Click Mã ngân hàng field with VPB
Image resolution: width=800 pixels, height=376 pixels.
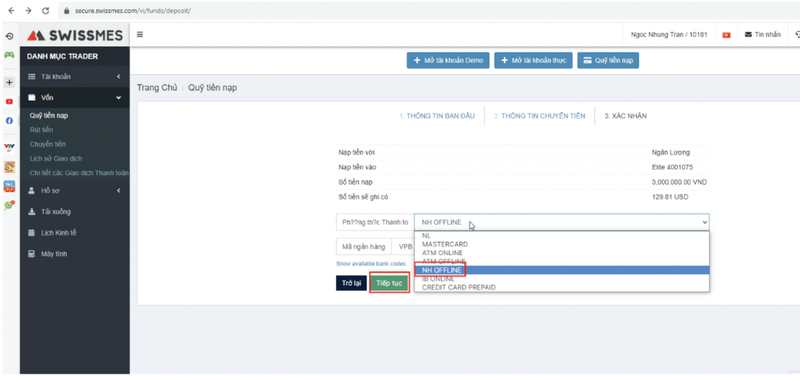pyautogui.click(x=403, y=246)
